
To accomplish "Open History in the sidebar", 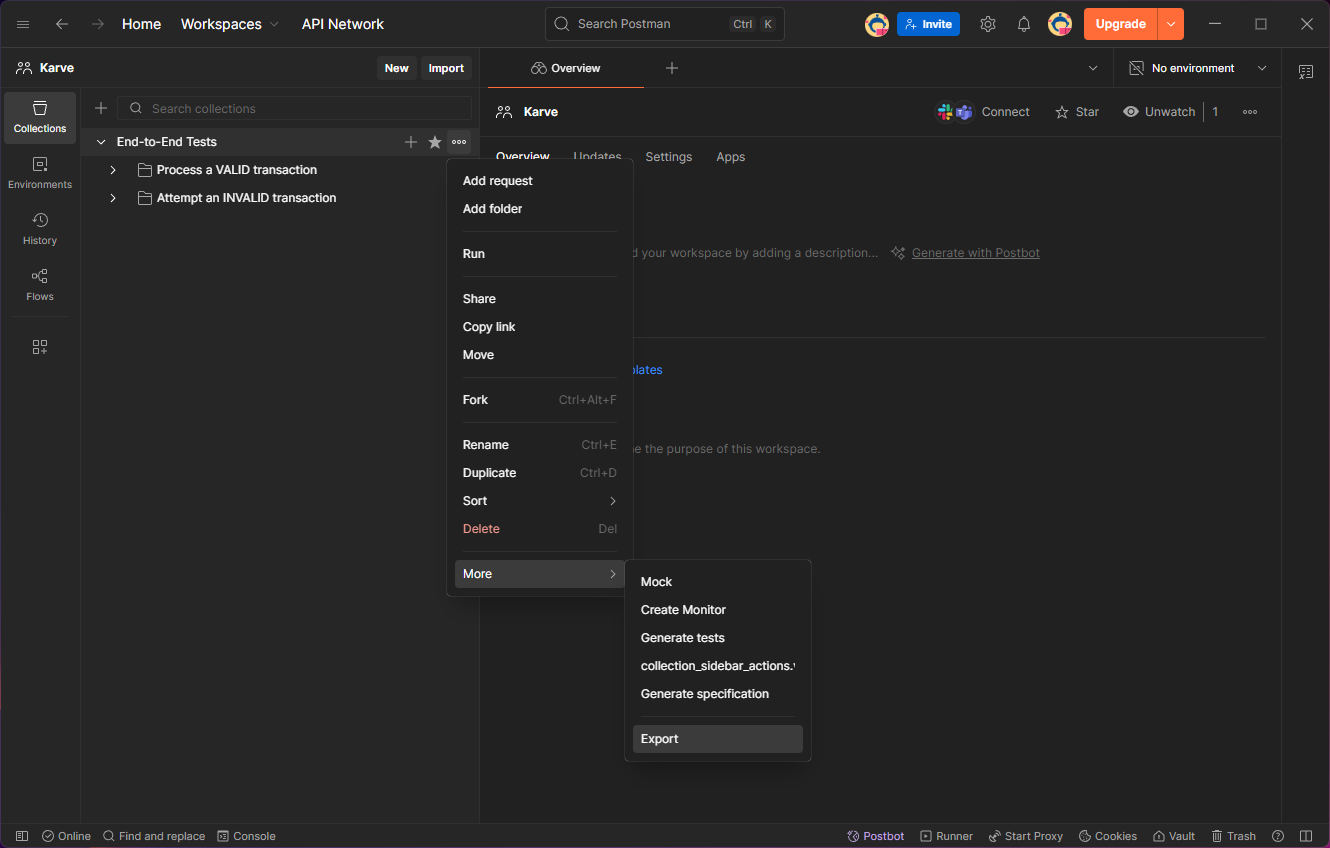I will tap(40, 229).
